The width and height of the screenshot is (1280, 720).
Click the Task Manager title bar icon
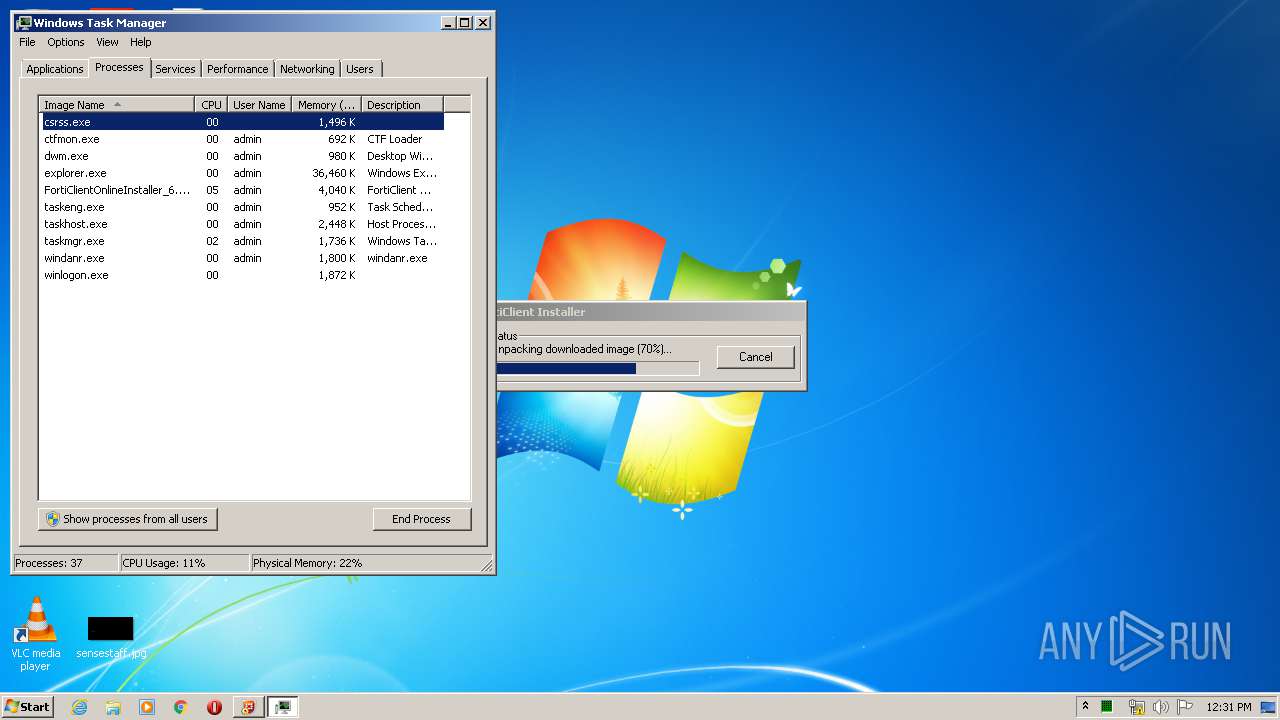pos(24,22)
